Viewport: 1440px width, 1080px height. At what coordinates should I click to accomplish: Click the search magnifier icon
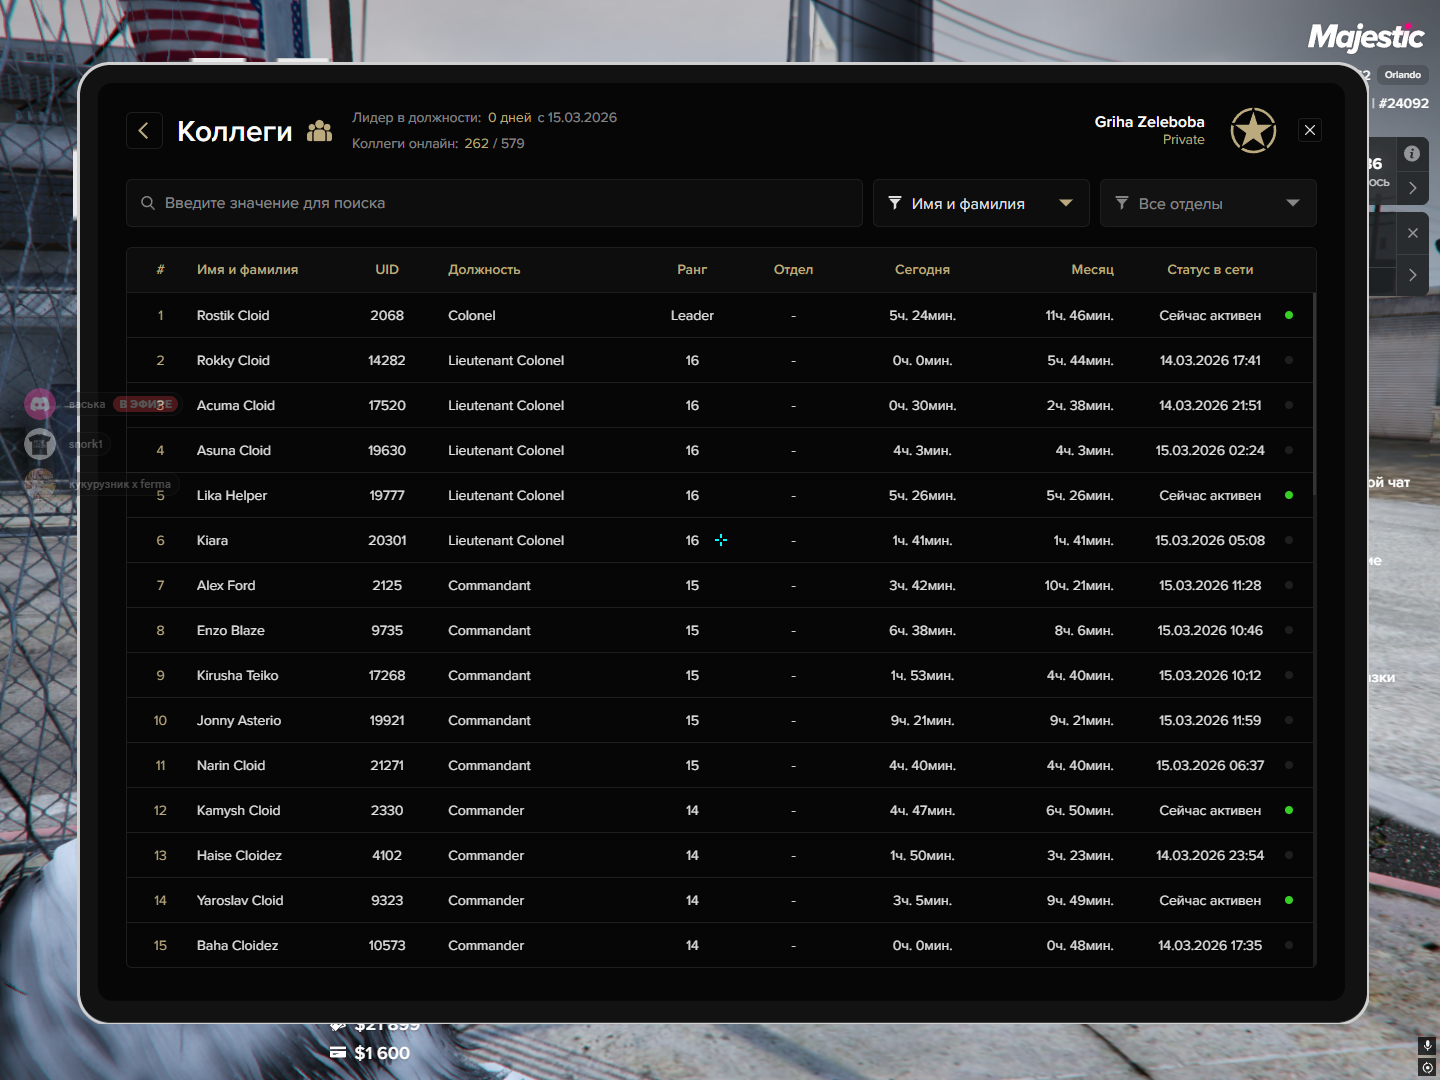coord(148,203)
